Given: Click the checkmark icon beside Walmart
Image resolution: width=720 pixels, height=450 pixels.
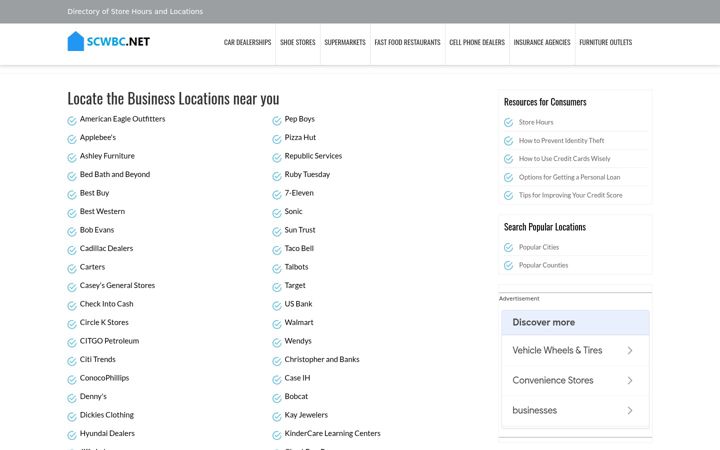Looking at the screenshot, I should tap(276, 324).
